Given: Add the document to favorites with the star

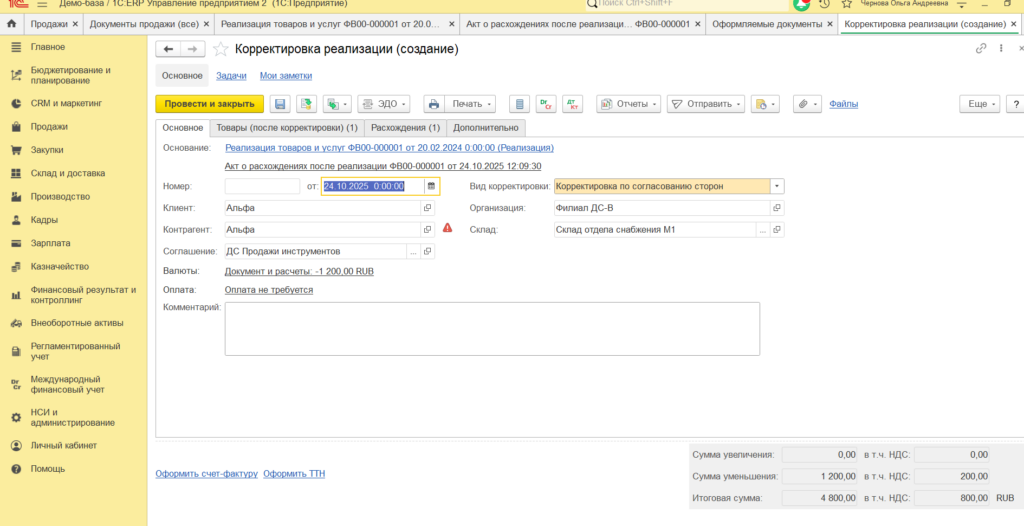Looking at the screenshot, I should [x=221, y=49].
